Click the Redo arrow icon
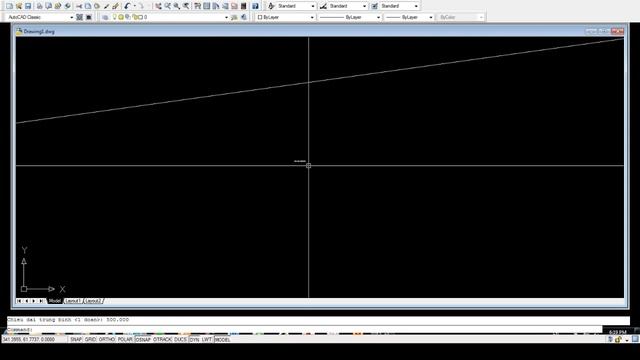This screenshot has width=640, height=360. 141,6
